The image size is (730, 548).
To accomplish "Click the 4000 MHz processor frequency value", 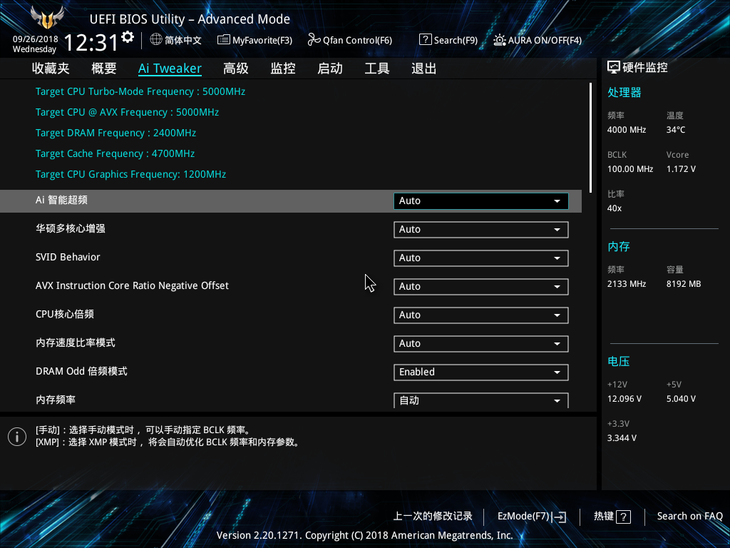I will coord(627,130).
